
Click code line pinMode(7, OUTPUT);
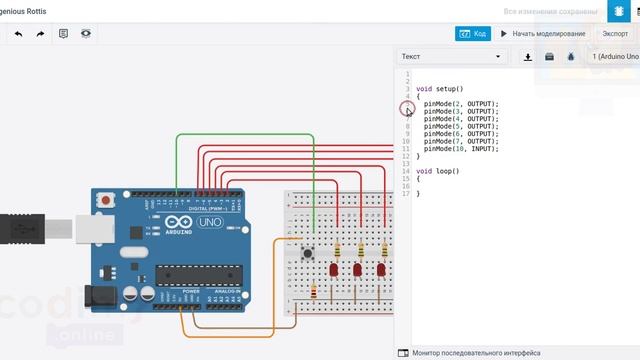click(461, 141)
